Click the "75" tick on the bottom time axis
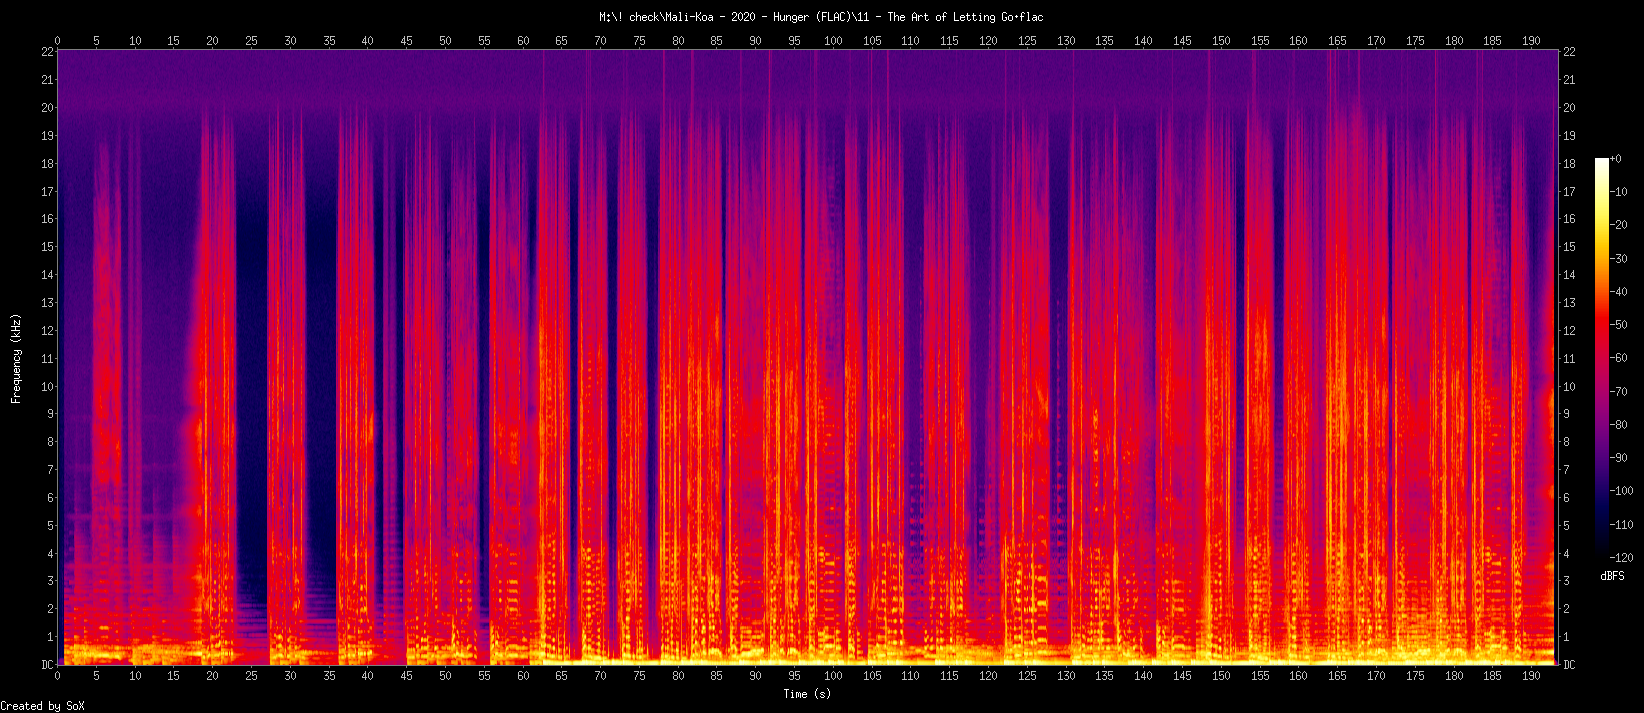Viewport: 1644px width, 713px height. coord(639,676)
